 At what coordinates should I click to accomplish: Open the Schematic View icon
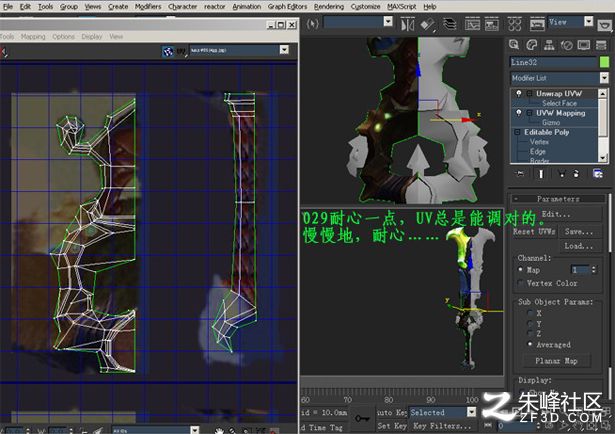click(x=491, y=24)
